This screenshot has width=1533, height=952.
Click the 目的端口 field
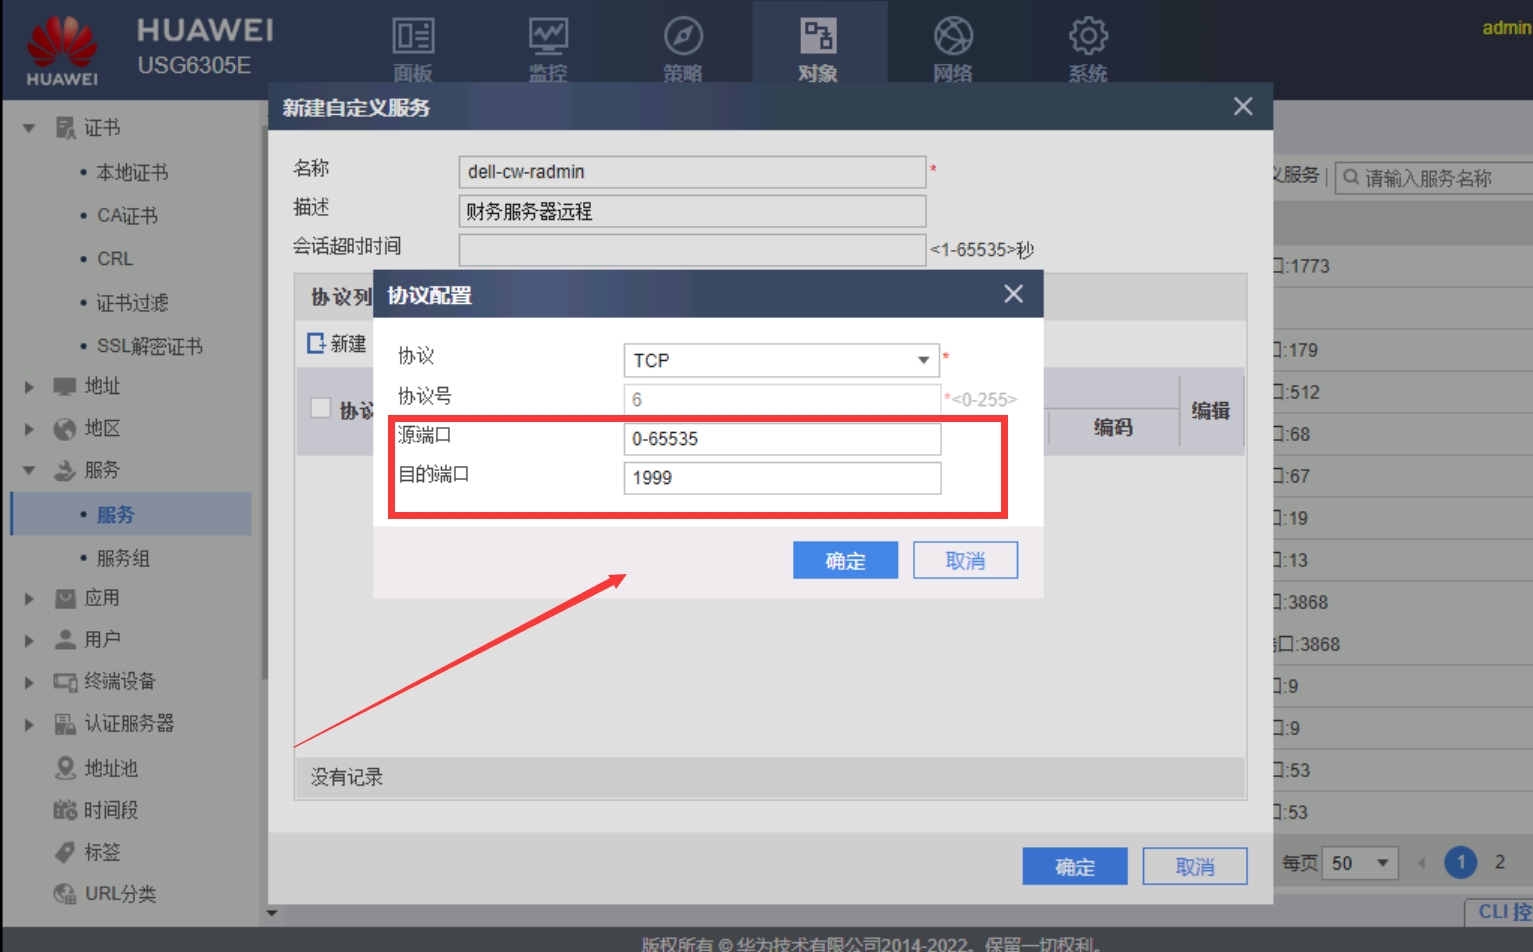[x=781, y=478]
